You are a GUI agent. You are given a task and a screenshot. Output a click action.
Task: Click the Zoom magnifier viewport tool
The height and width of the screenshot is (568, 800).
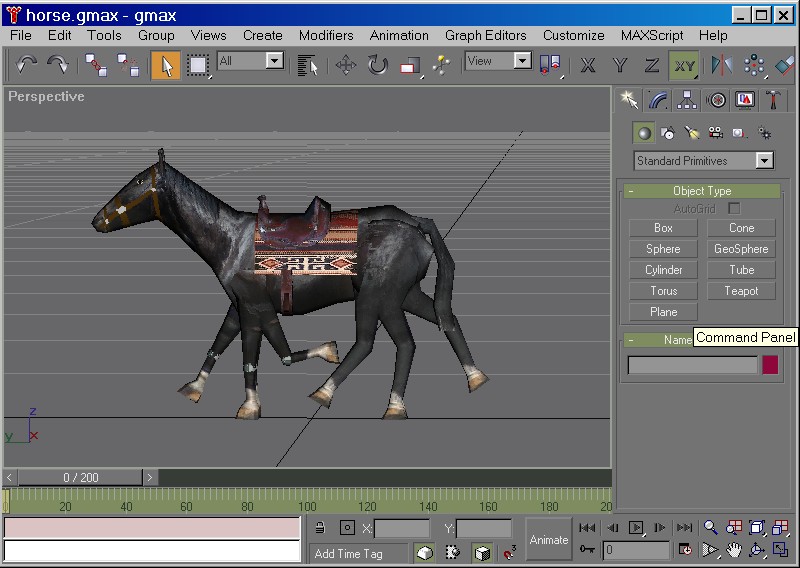[x=711, y=527]
